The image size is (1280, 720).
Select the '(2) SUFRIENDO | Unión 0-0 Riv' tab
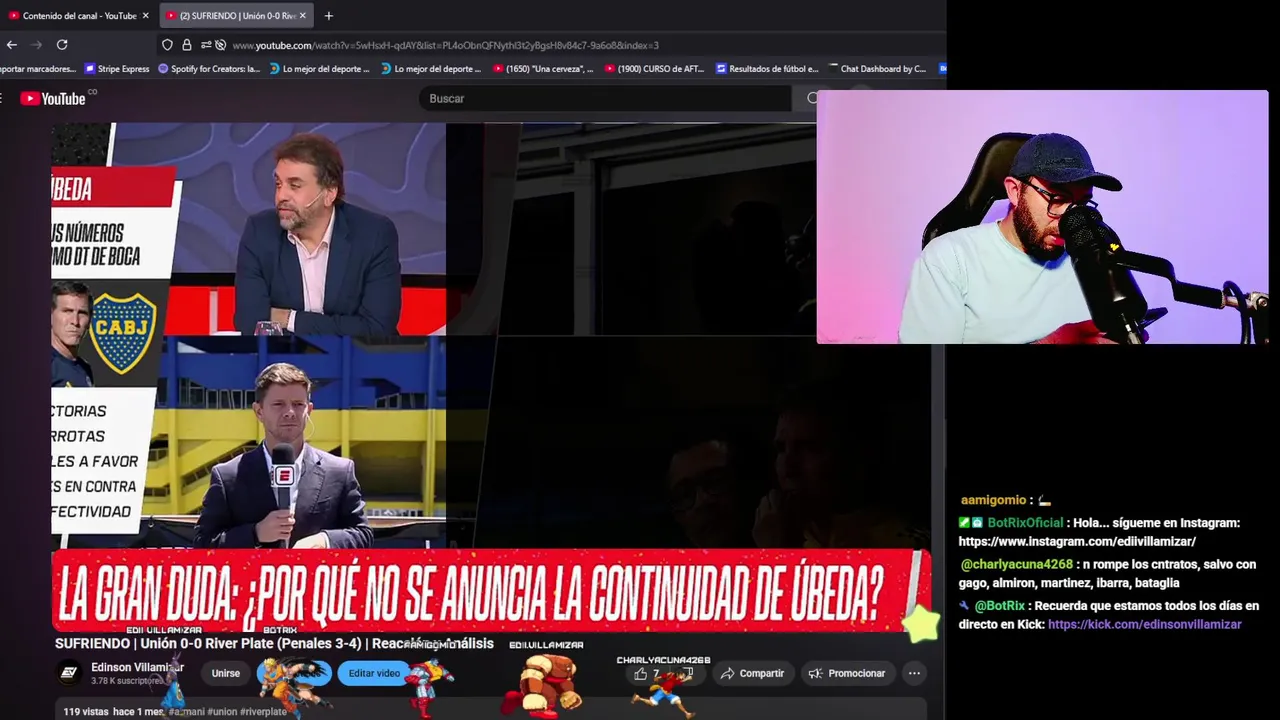click(236, 15)
